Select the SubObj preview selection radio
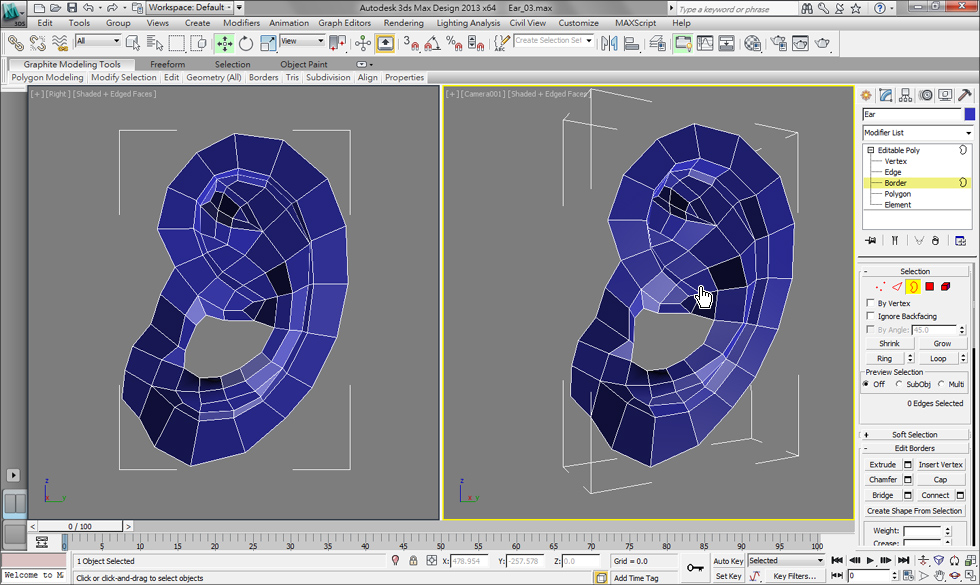Screen dimensions: 980x585 (x=900, y=384)
